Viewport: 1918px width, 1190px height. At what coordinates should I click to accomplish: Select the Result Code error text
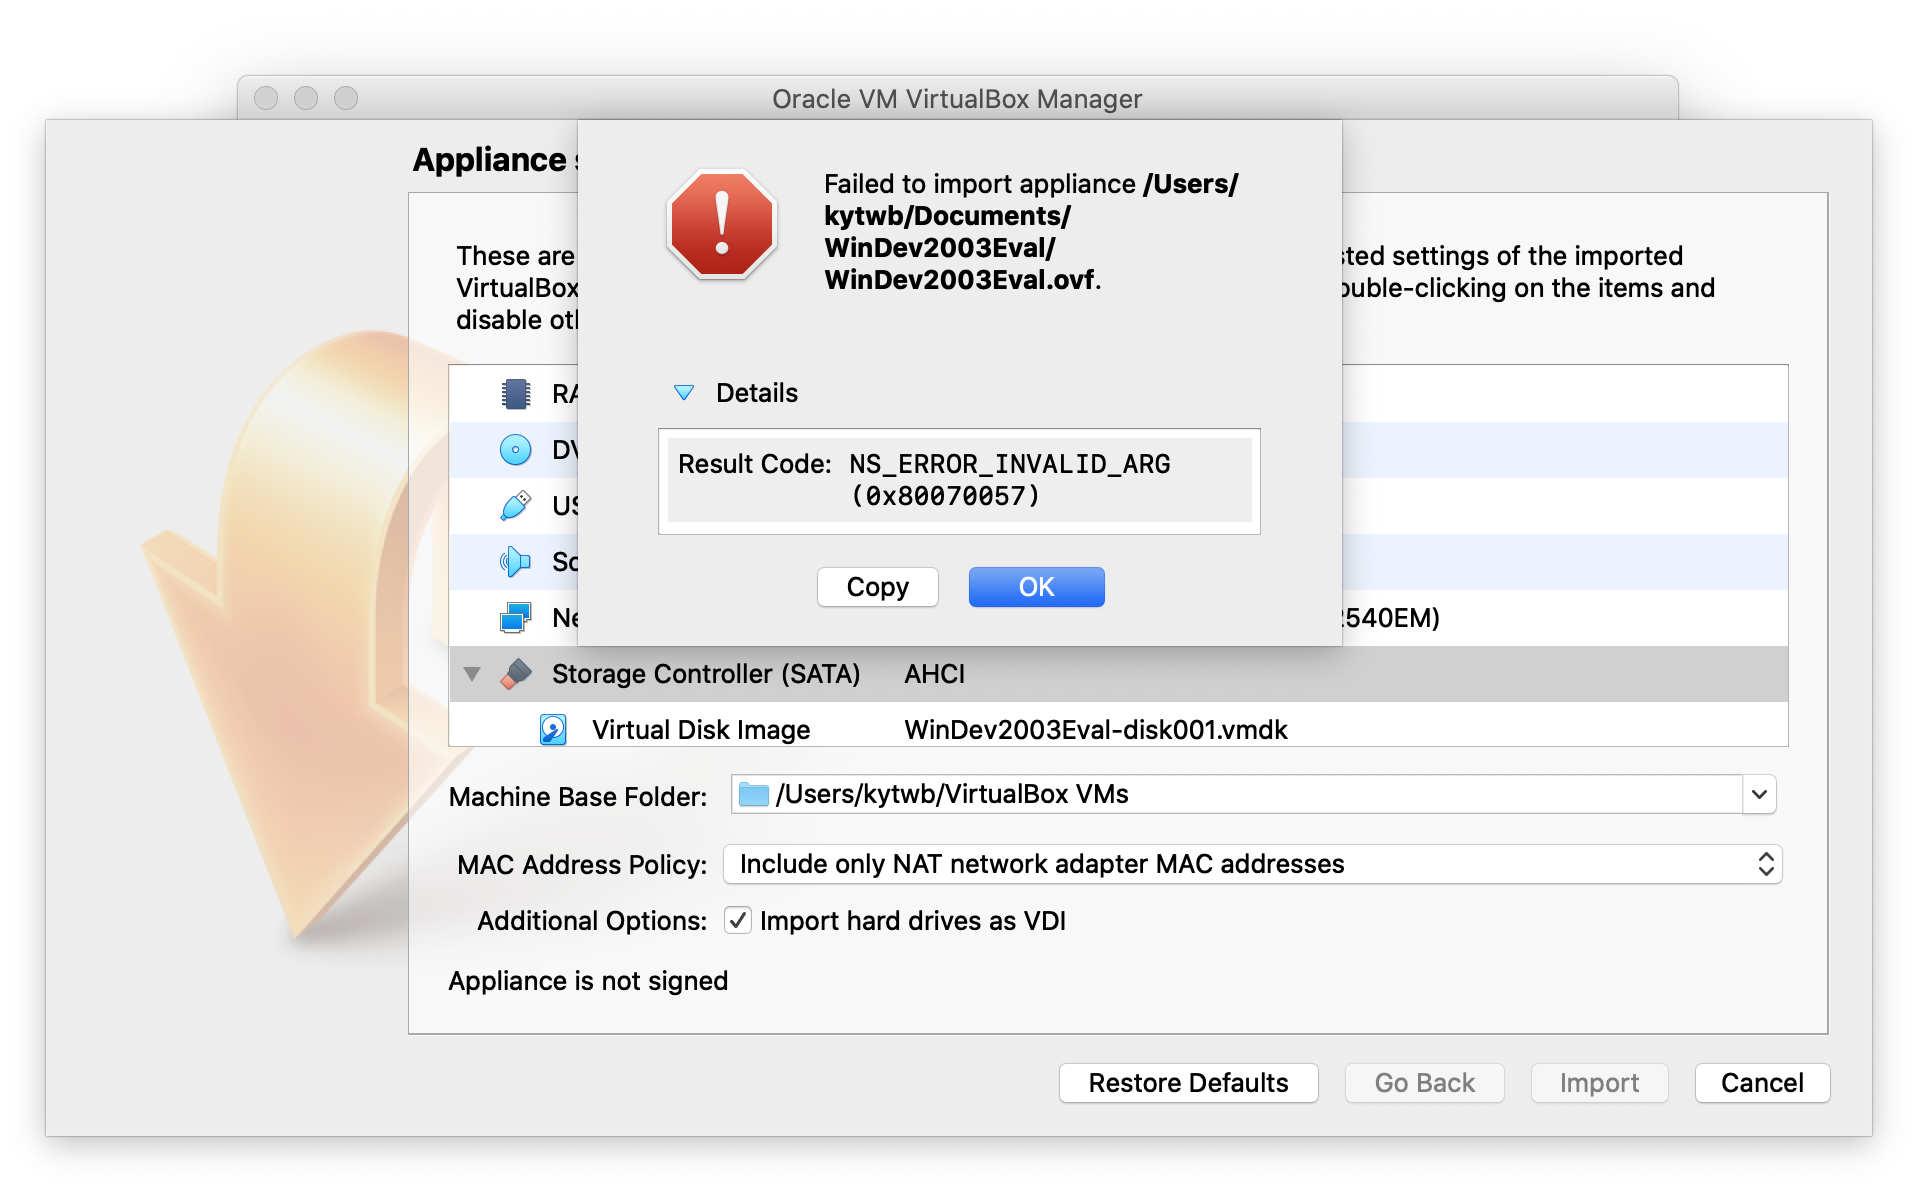tap(959, 480)
